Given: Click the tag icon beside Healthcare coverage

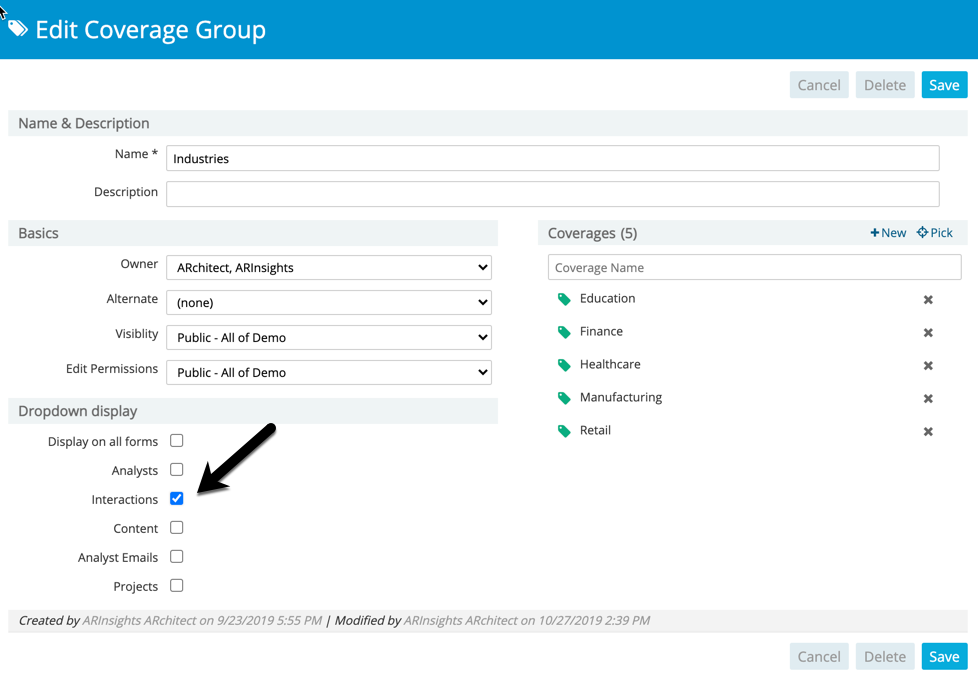Looking at the screenshot, I should click(x=564, y=365).
